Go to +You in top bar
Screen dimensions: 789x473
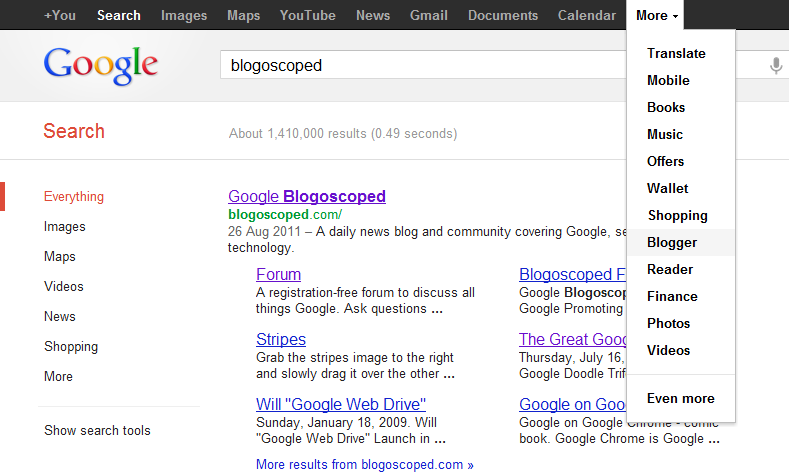click(59, 15)
